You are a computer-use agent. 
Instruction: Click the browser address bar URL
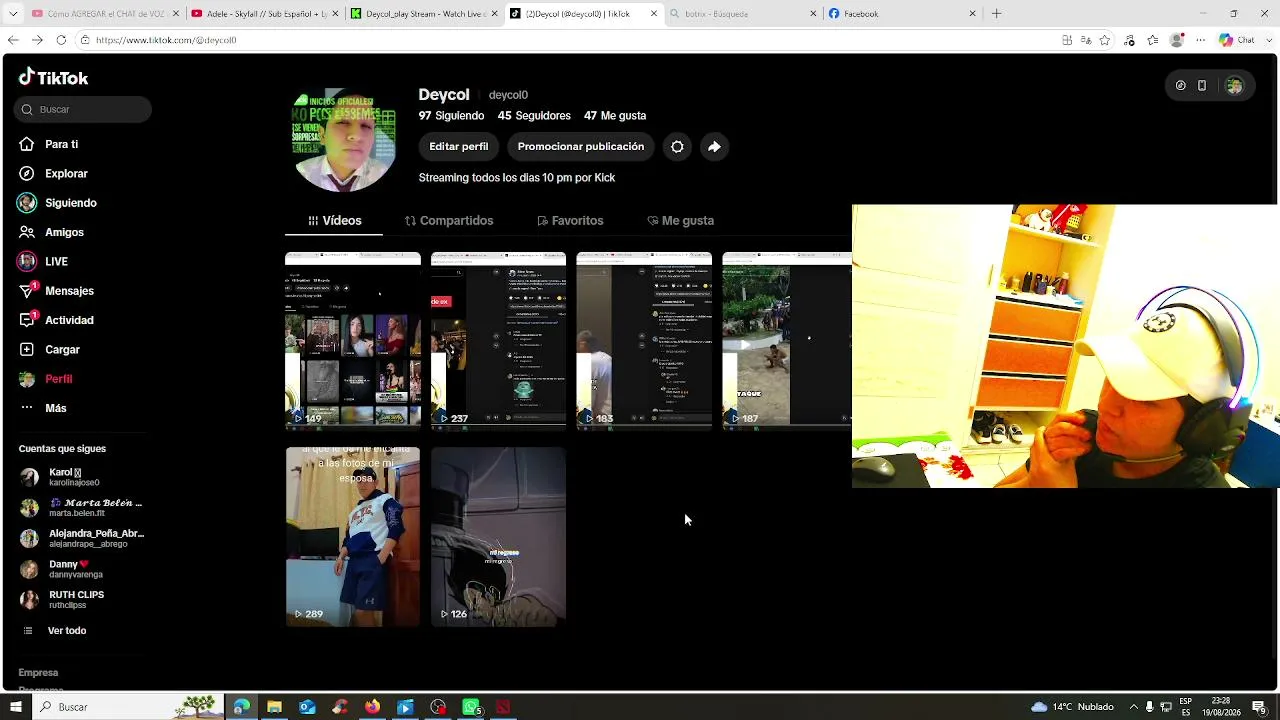pyautogui.click(x=166, y=40)
